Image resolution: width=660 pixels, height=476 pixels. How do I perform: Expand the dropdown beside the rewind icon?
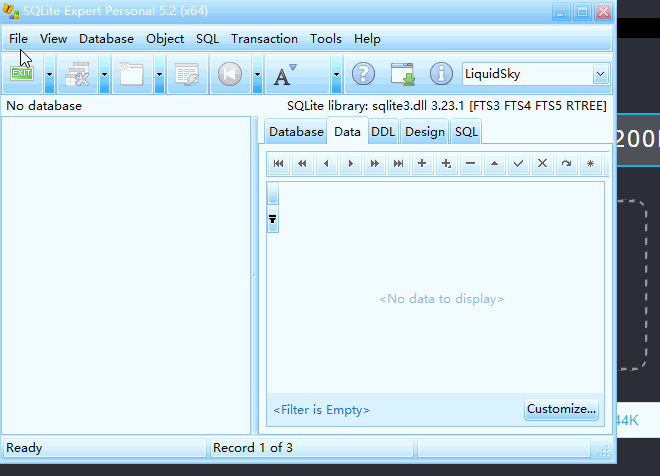pyautogui.click(x=257, y=74)
